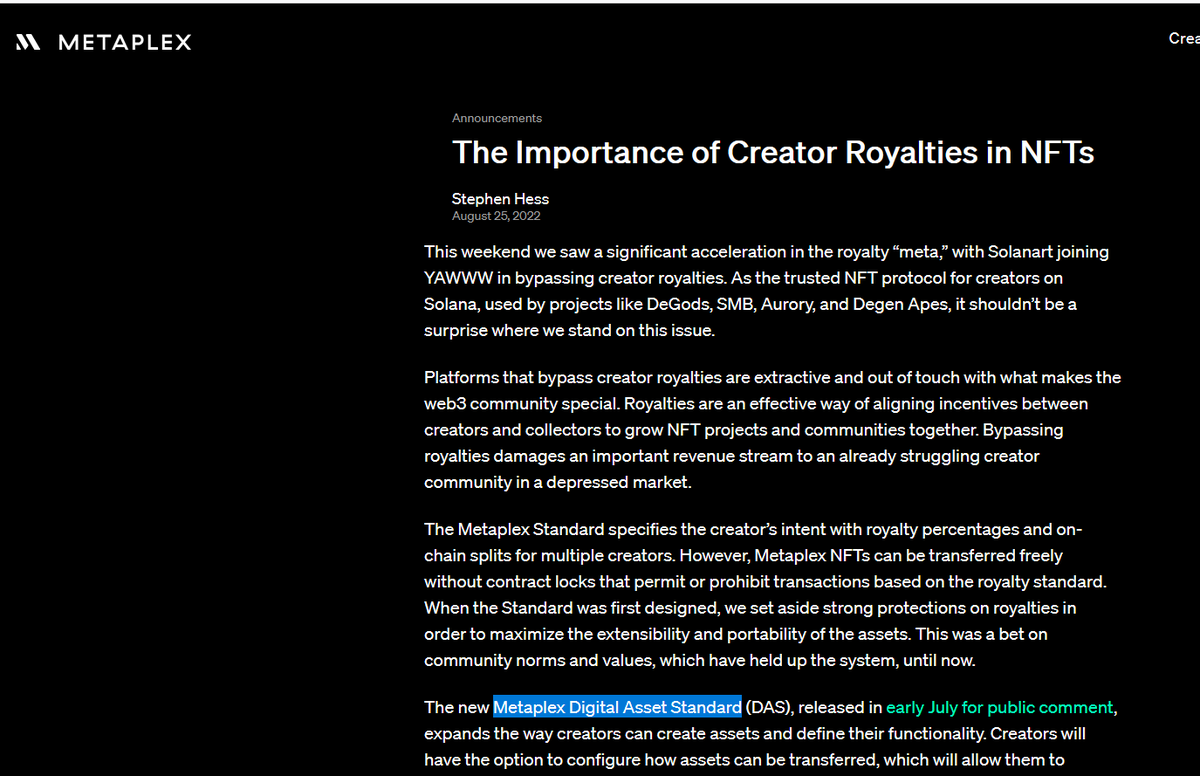Click the line starting 'community norms and values'
This screenshot has width=1200, height=776.
[699, 660]
